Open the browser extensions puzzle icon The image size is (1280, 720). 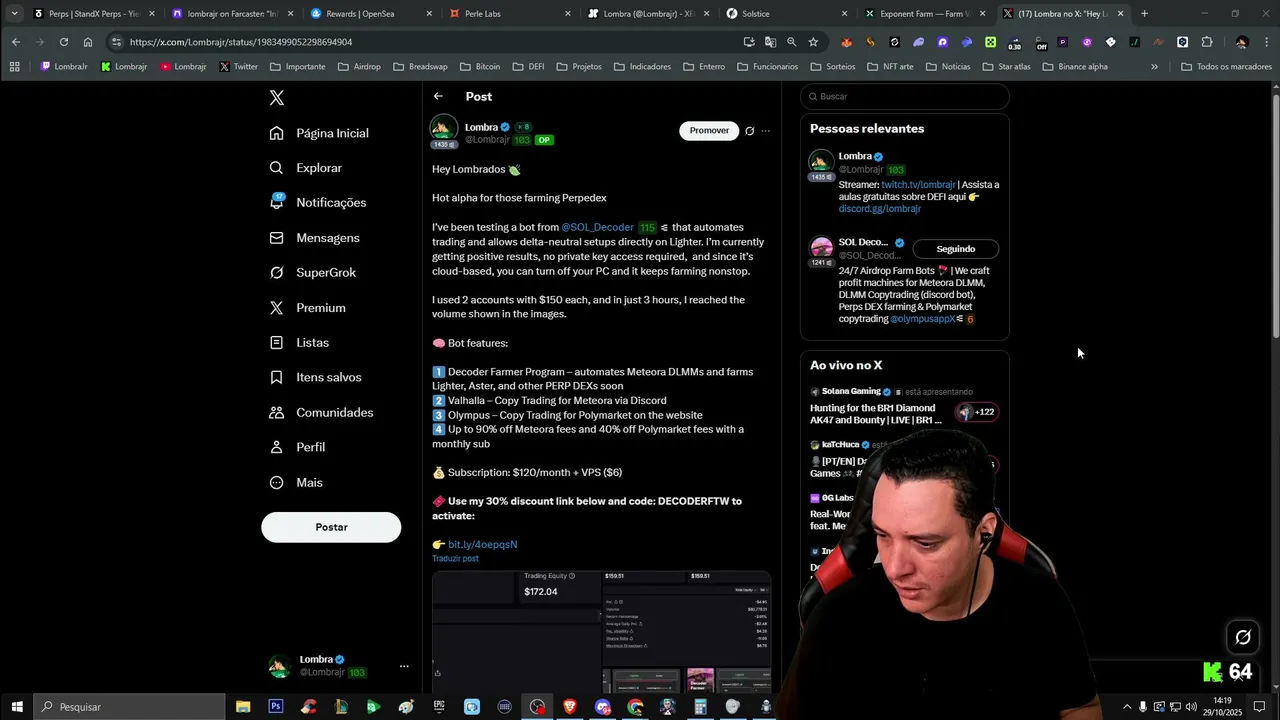[1207, 42]
